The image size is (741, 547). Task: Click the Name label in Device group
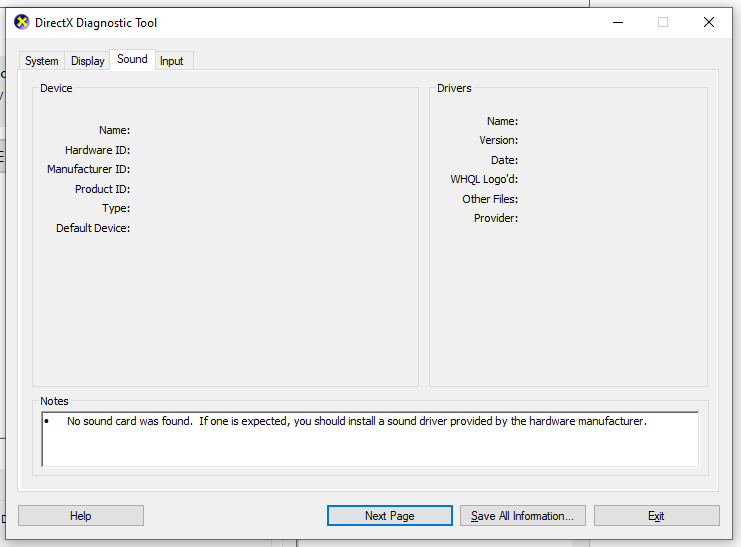(114, 130)
